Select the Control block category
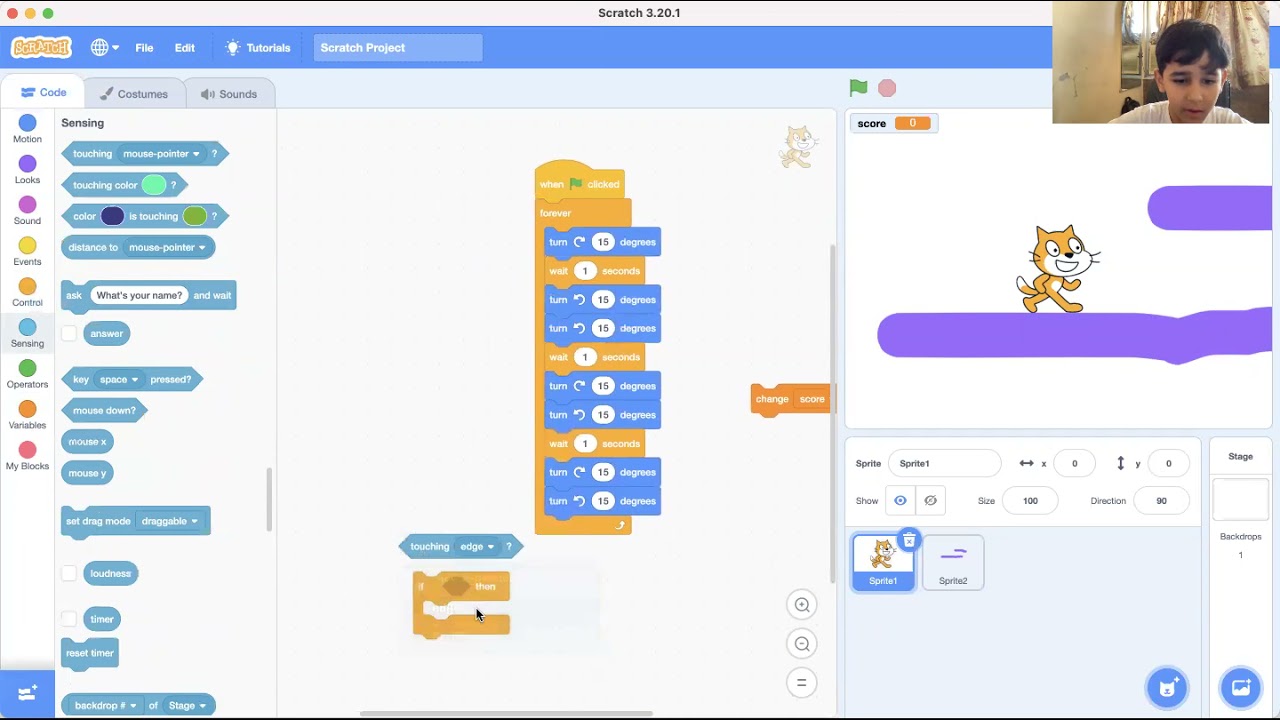Image resolution: width=1280 pixels, height=720 pixels. click(27, 293)
